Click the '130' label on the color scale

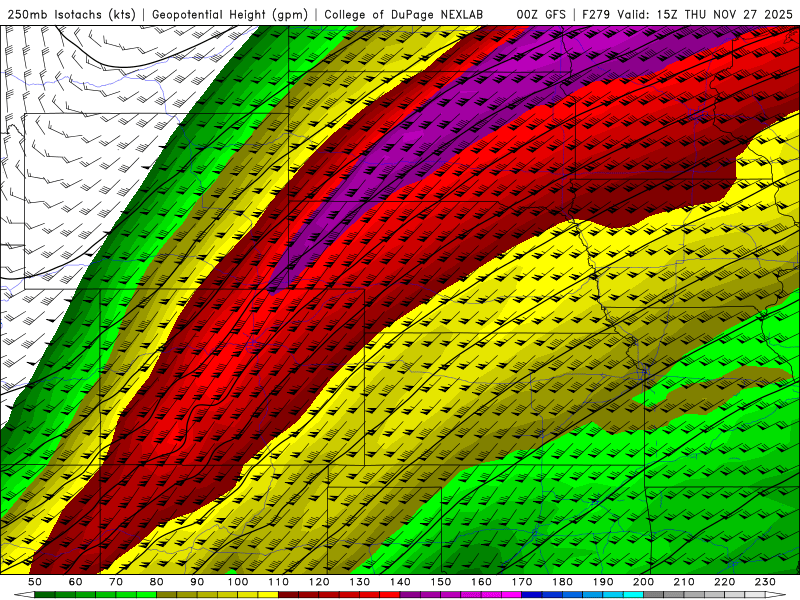click(x=360, y=582)
